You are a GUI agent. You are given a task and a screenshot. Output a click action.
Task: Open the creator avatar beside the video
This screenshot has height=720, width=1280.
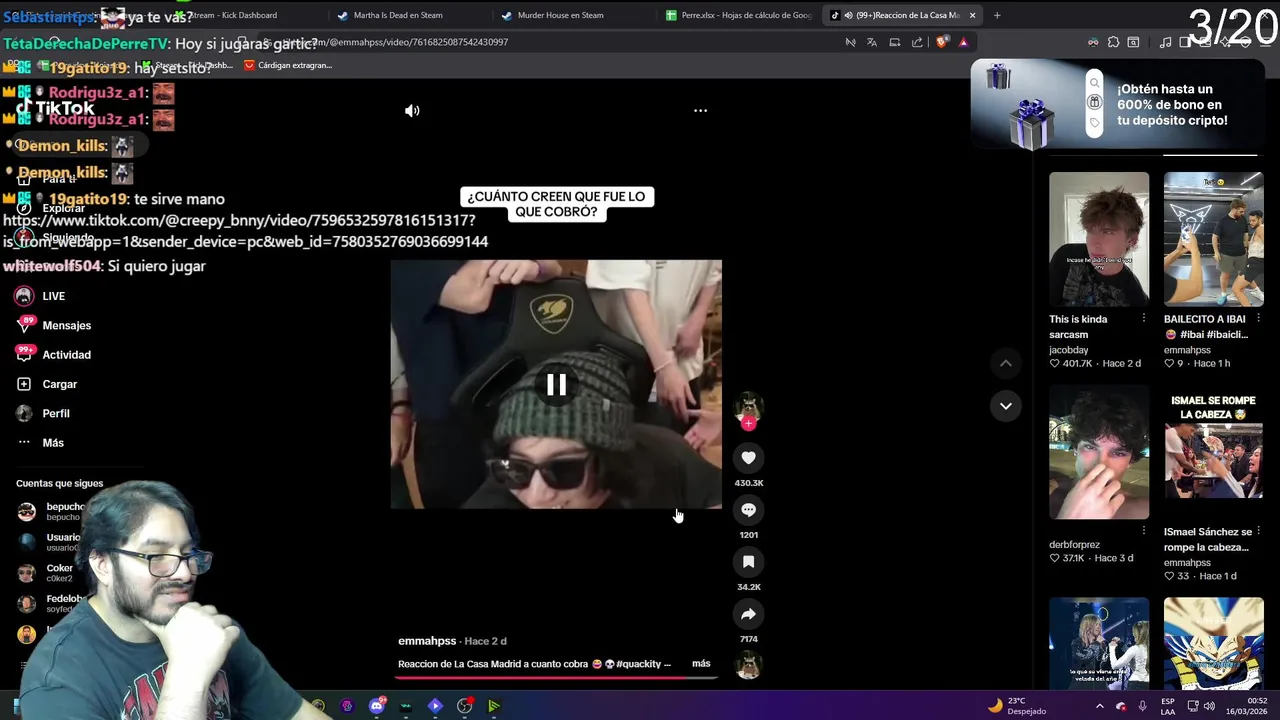click(748, 405)
